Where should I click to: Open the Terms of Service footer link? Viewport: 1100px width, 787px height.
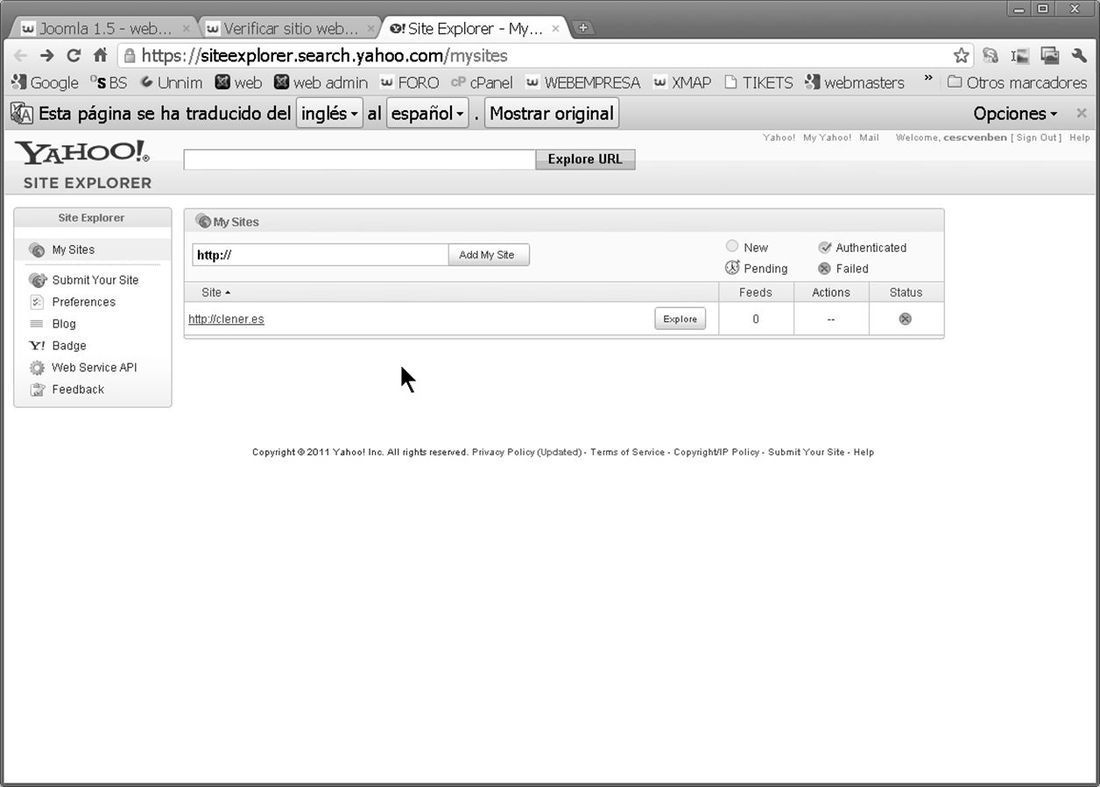(627, 452)
